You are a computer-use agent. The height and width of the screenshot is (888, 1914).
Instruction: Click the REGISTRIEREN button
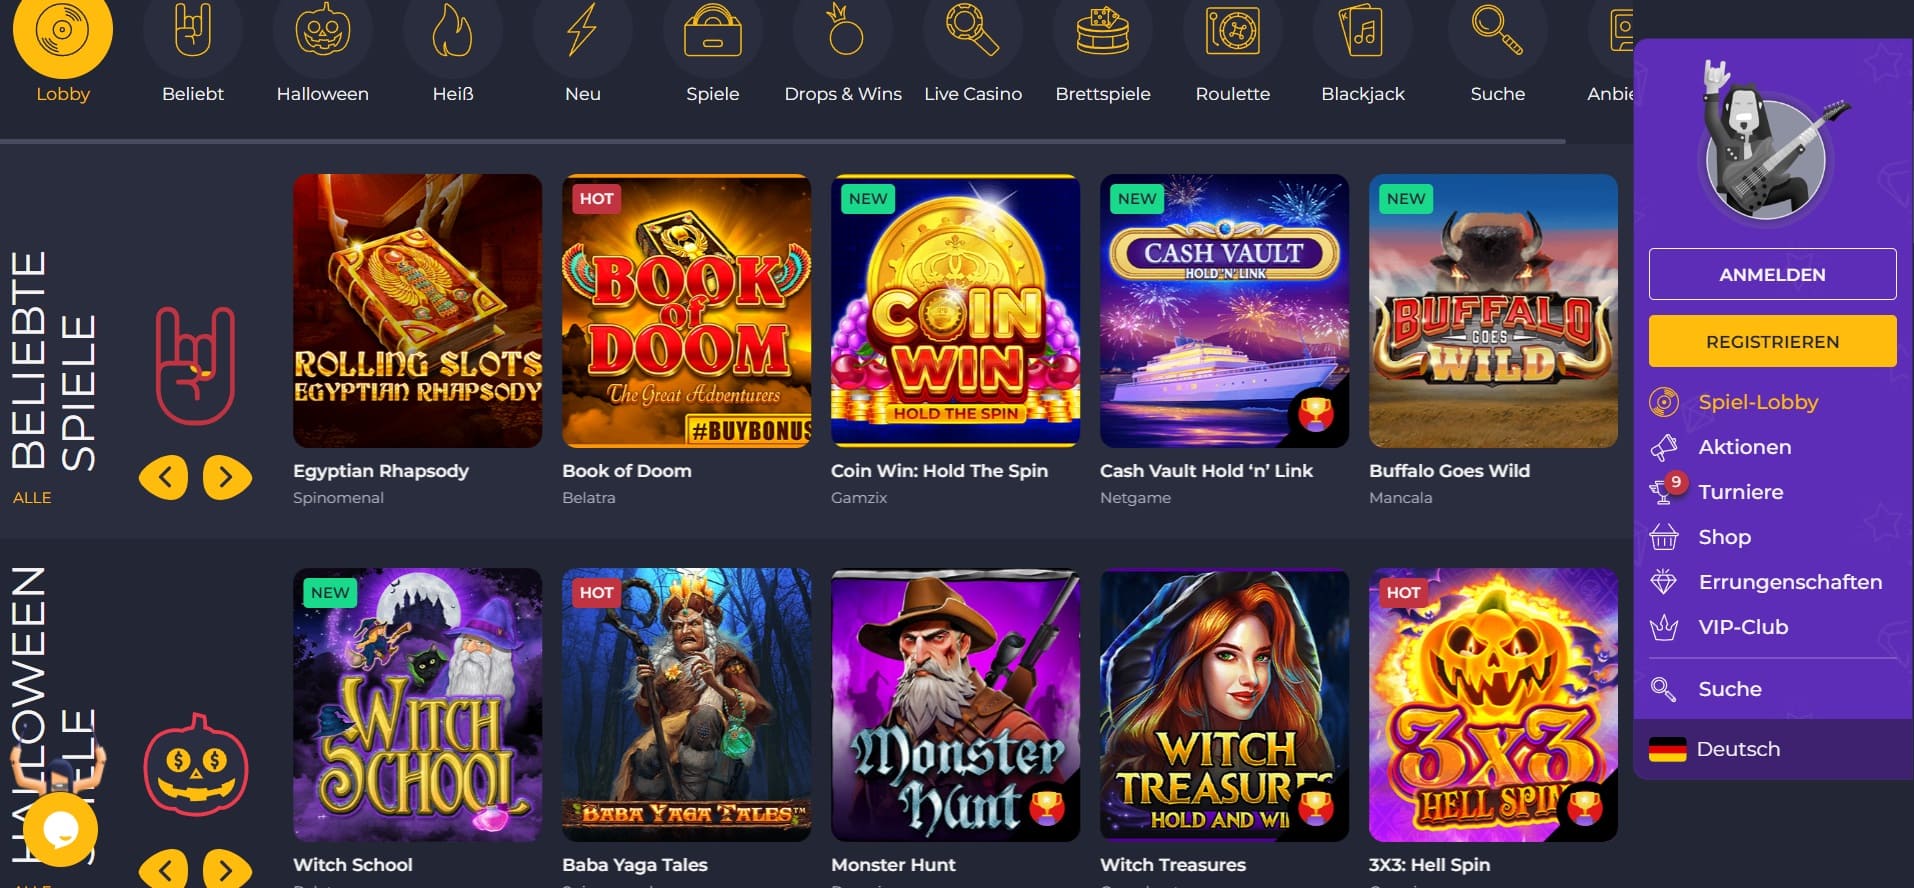coord(1772,341)
